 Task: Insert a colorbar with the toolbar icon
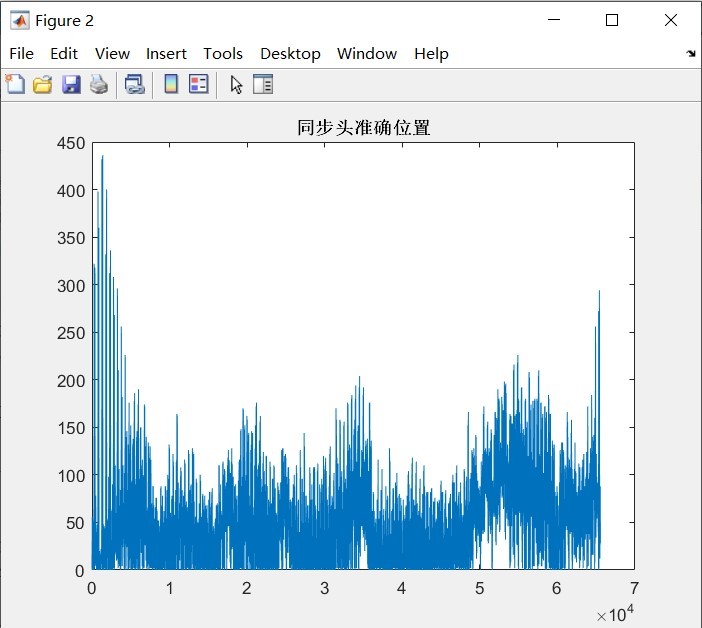click(171, 84)
